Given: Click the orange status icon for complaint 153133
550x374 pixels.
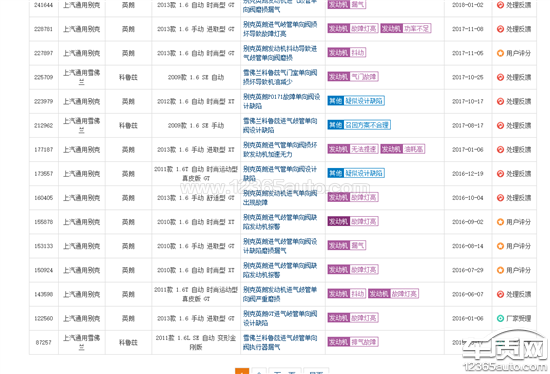Looking at the screenshot, I should (501, 246).
